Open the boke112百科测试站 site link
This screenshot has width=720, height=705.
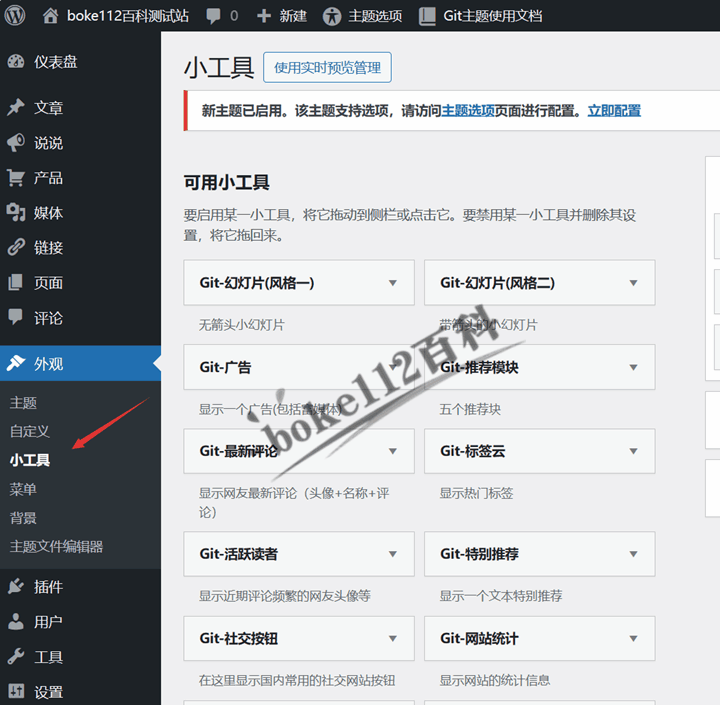tap(128, 16)
